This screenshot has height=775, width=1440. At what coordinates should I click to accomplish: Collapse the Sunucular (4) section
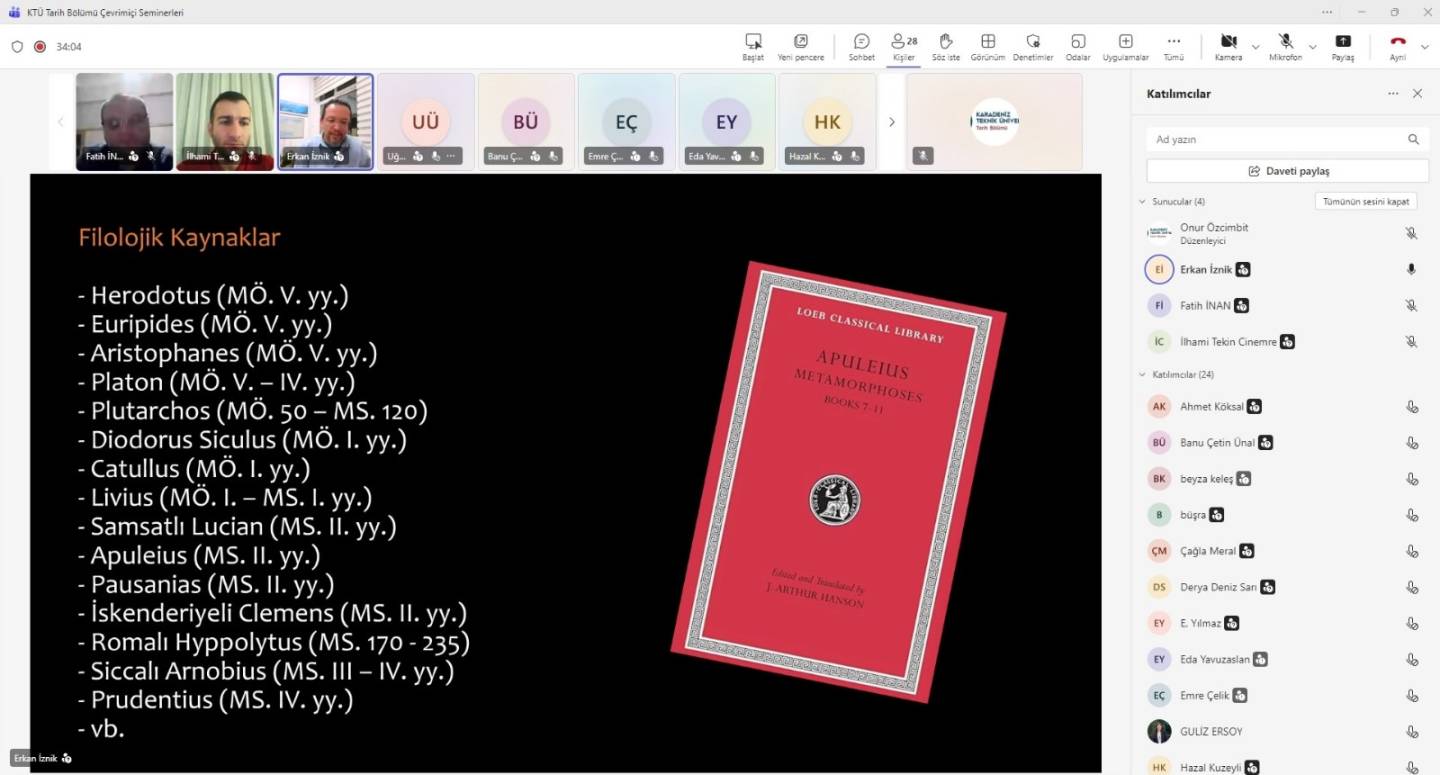coord(1143,202)
